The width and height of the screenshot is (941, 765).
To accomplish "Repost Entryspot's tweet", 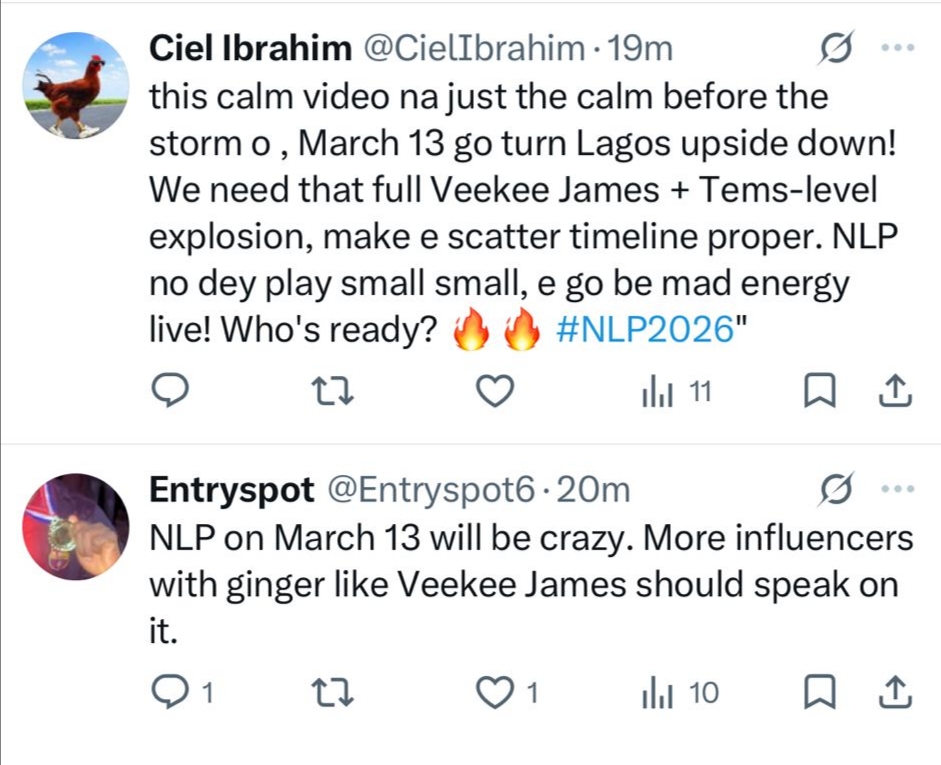I will click(x=331, y=692).
